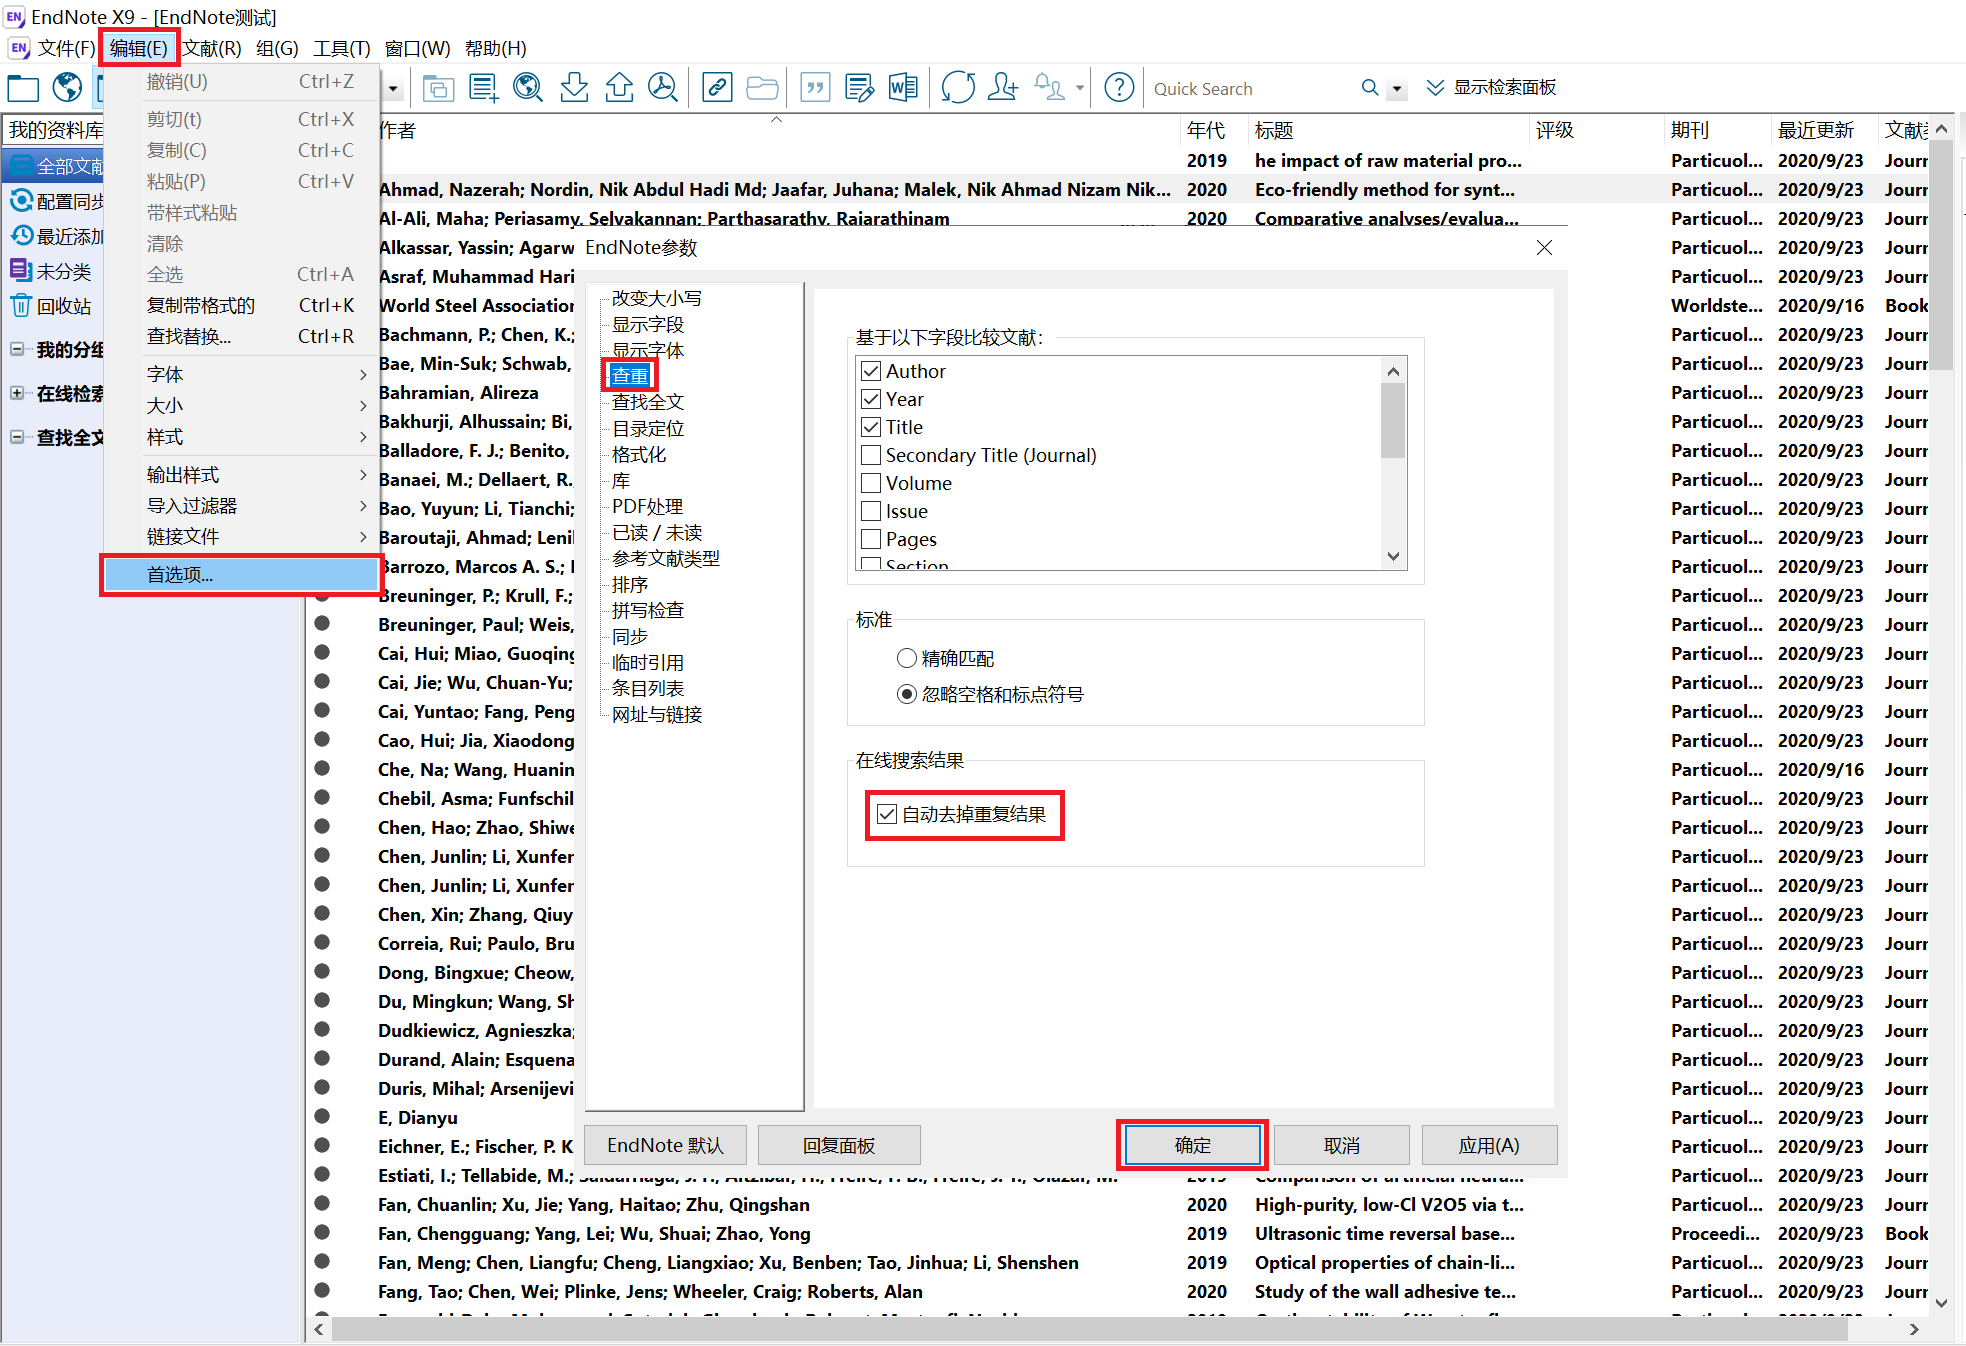The width and height of the screenshot is (1966, 1346).
Task: Click the field list scrollbar up arrow
Action: click(x=1393, y=371)
